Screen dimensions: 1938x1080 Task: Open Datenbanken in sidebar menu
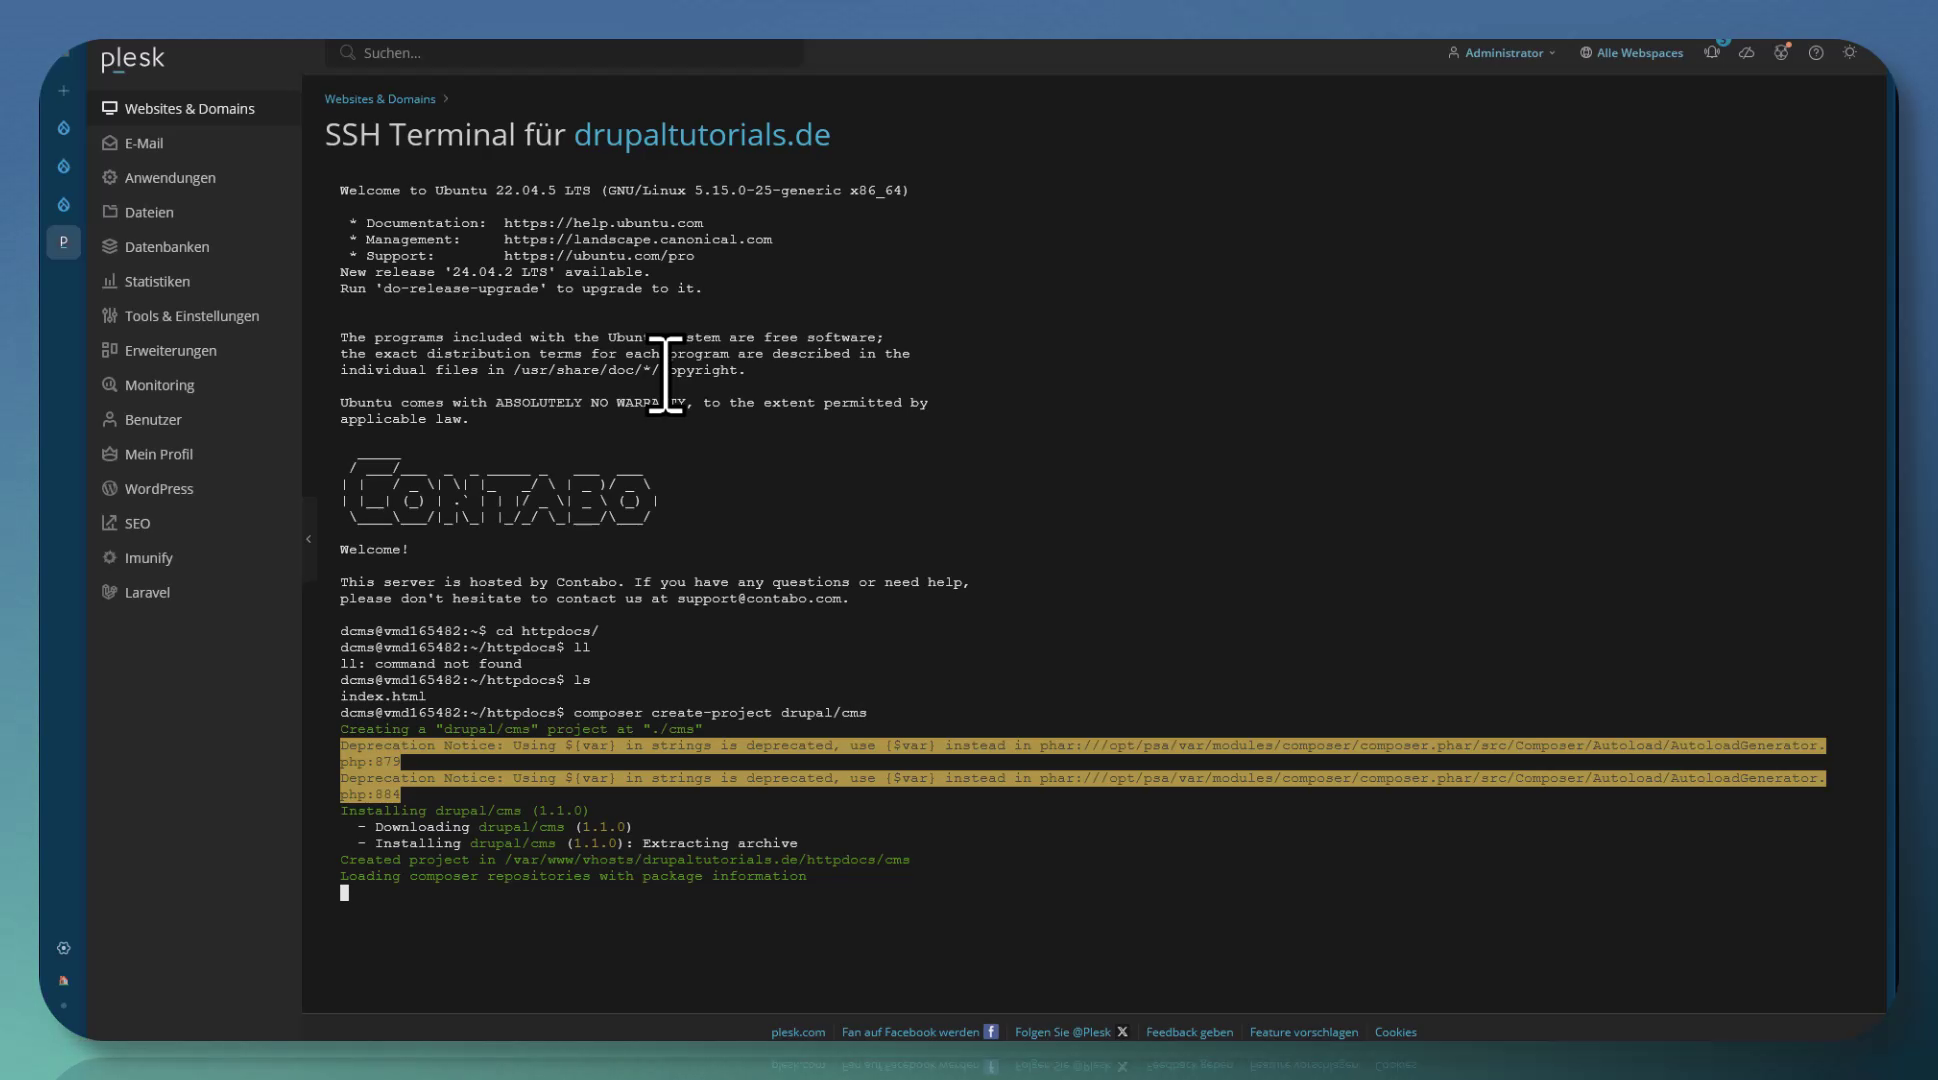click(166, 247)
